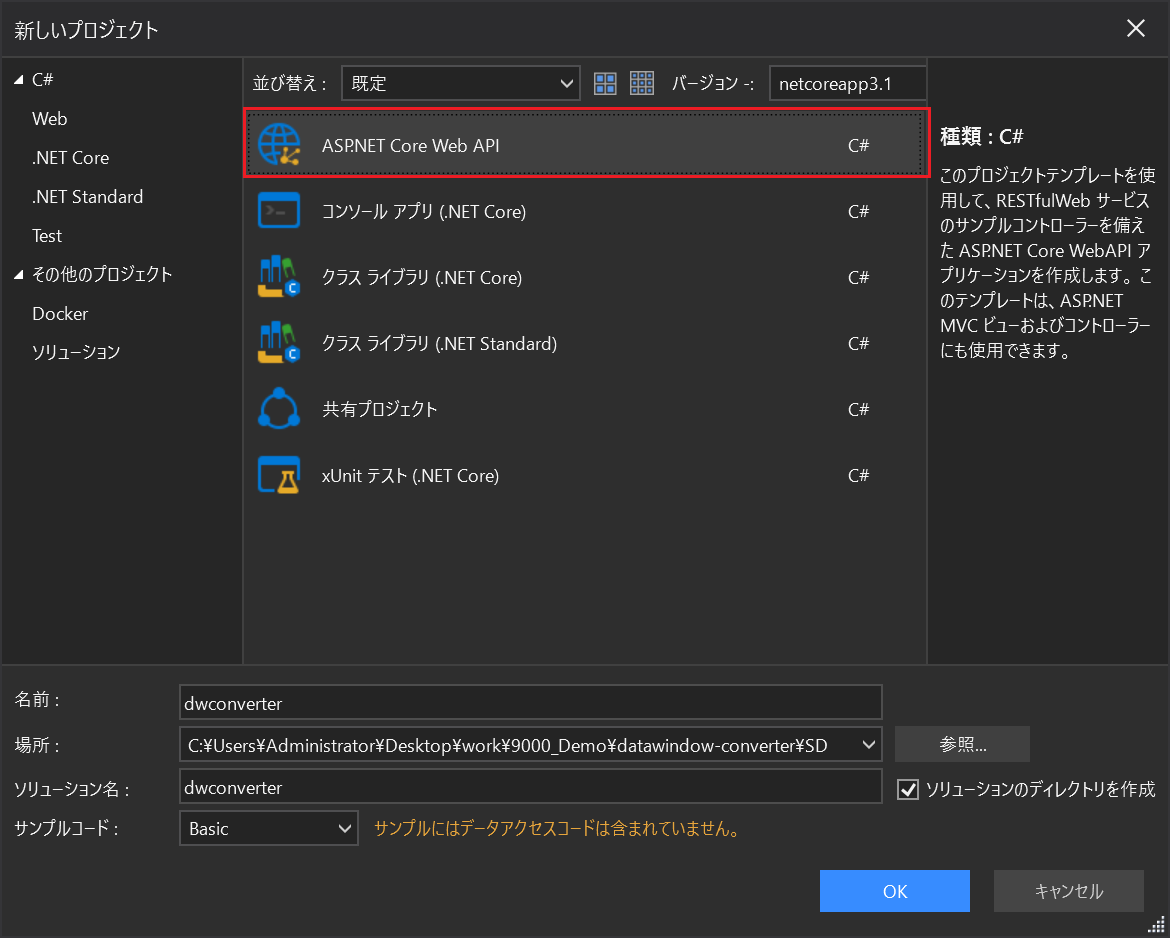1170x938 pixels.
Task: Click the xUnit test project icon
Action: coord(279,475)
